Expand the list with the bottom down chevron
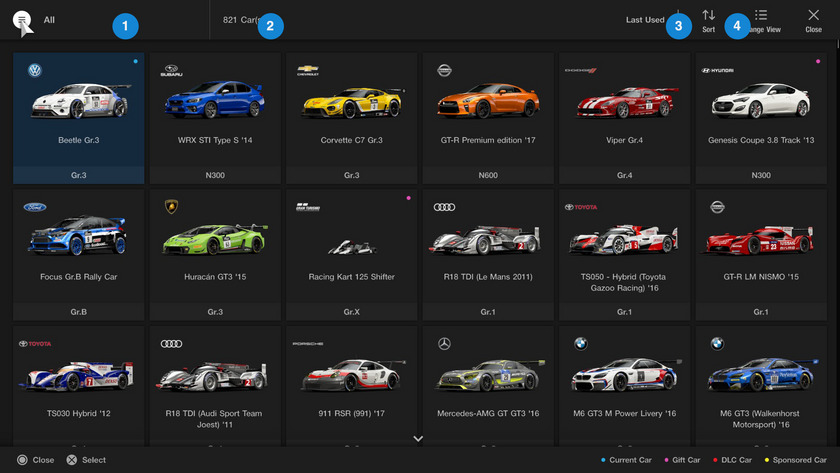 [x=418, y=438]
